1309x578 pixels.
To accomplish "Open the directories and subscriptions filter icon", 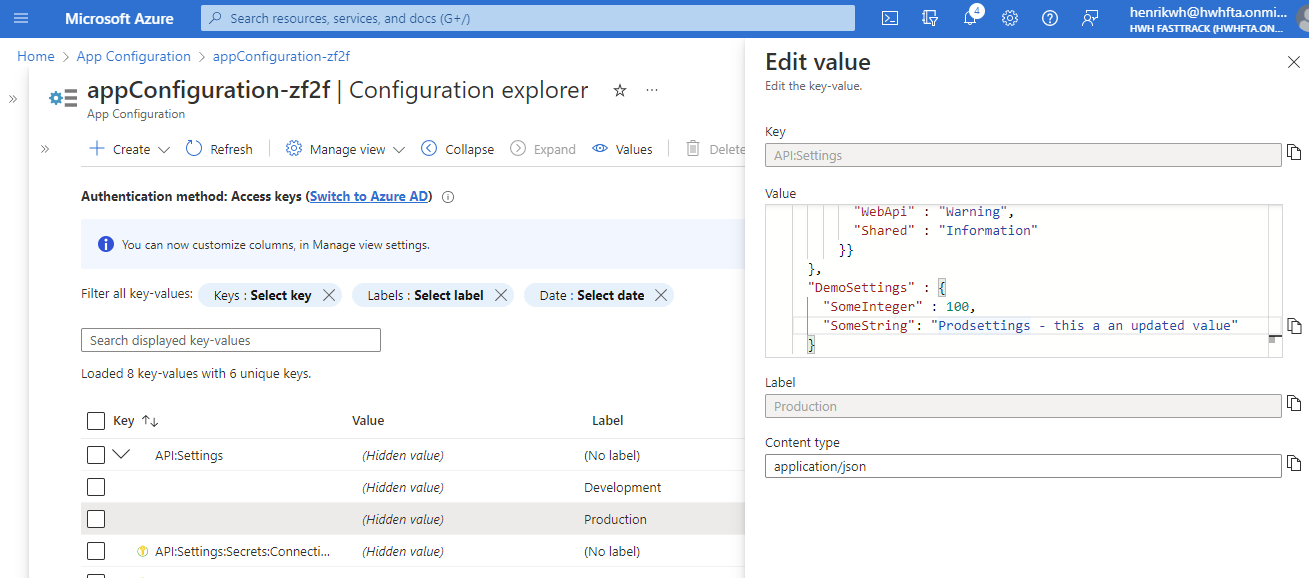I will point(930,18).
